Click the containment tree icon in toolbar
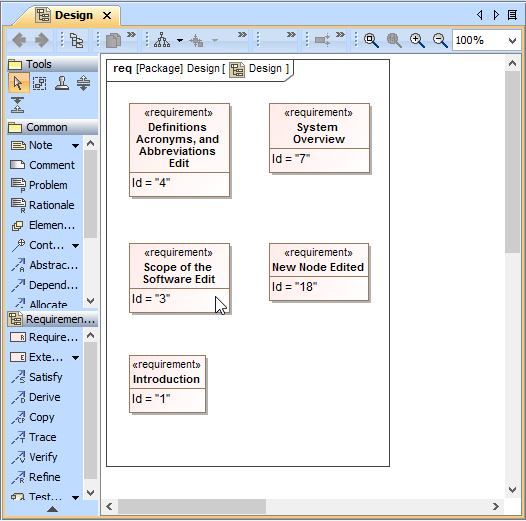This screenshot has height=521, width=526. [76, 41]
